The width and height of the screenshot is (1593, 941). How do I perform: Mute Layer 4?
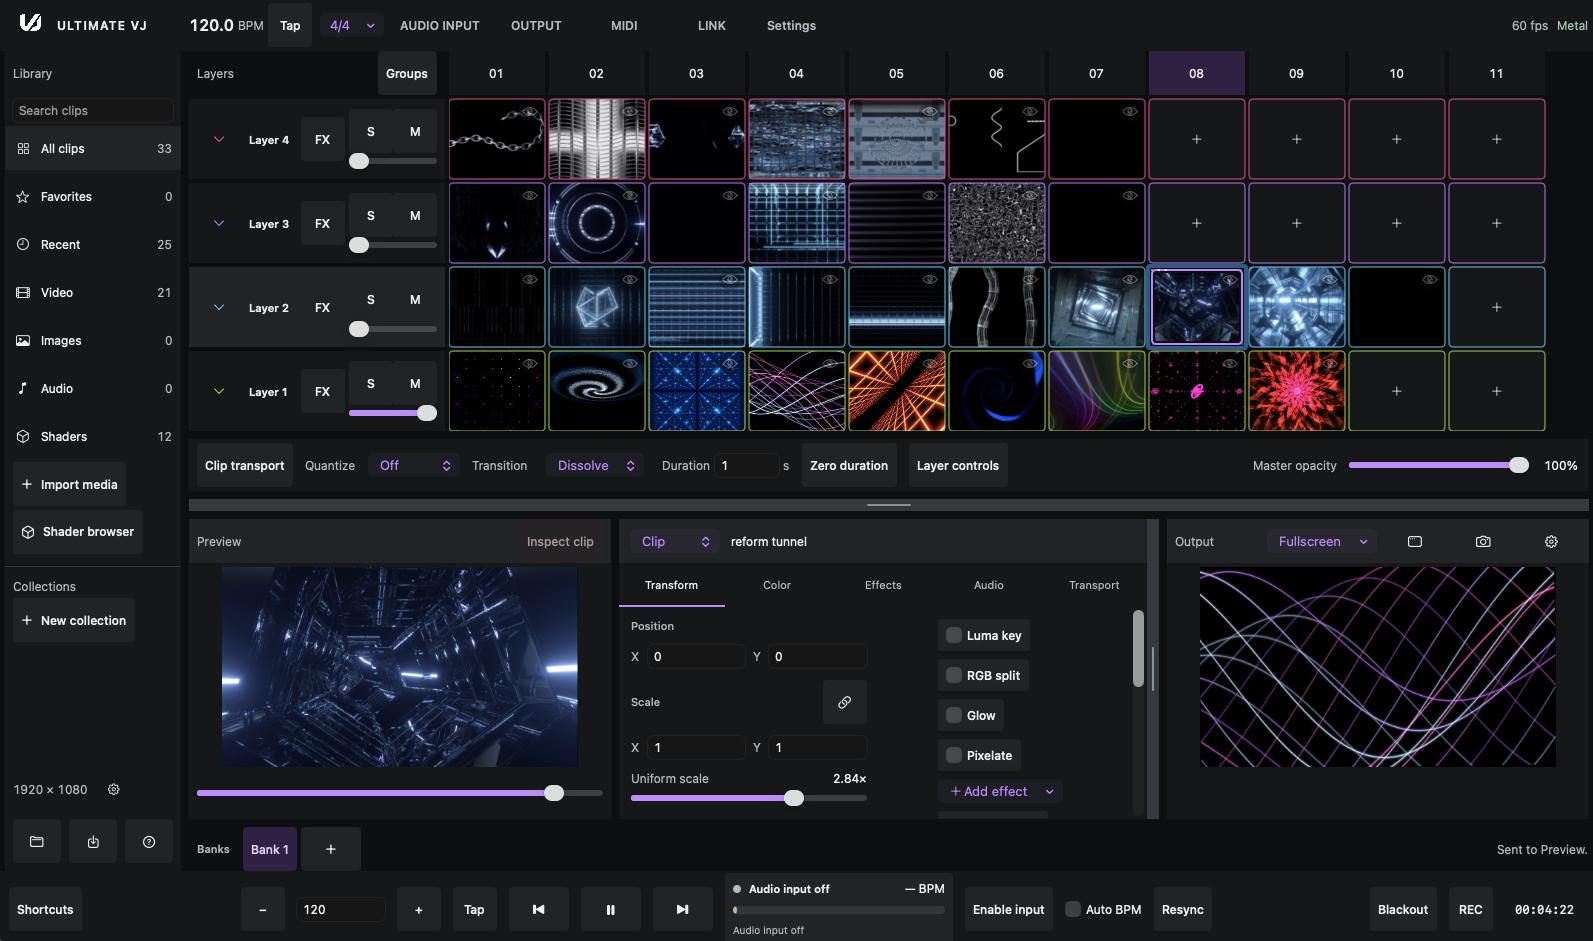pos(415,131)
